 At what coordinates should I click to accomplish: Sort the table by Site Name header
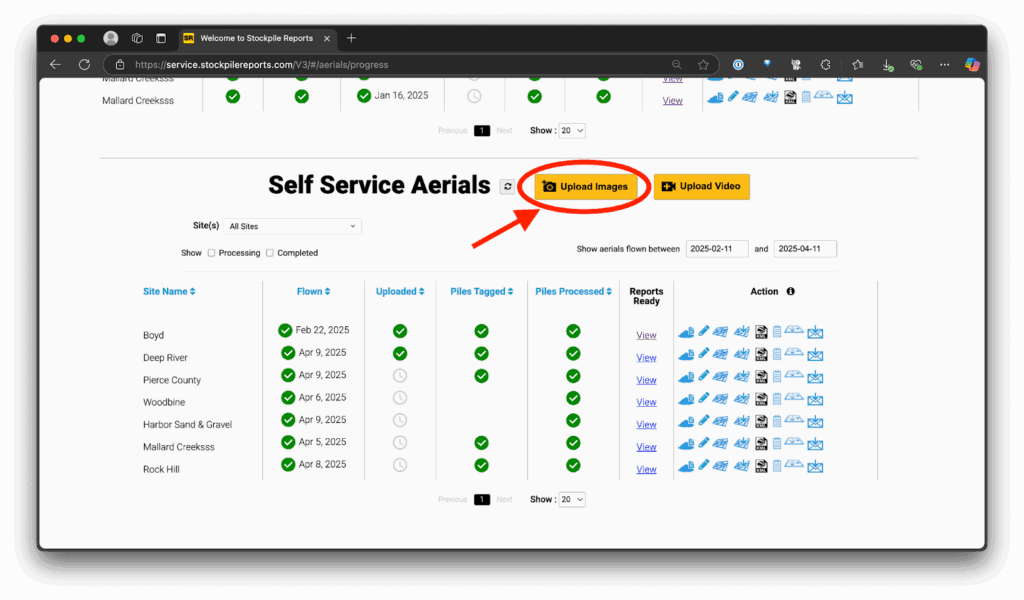click(169, 292)
